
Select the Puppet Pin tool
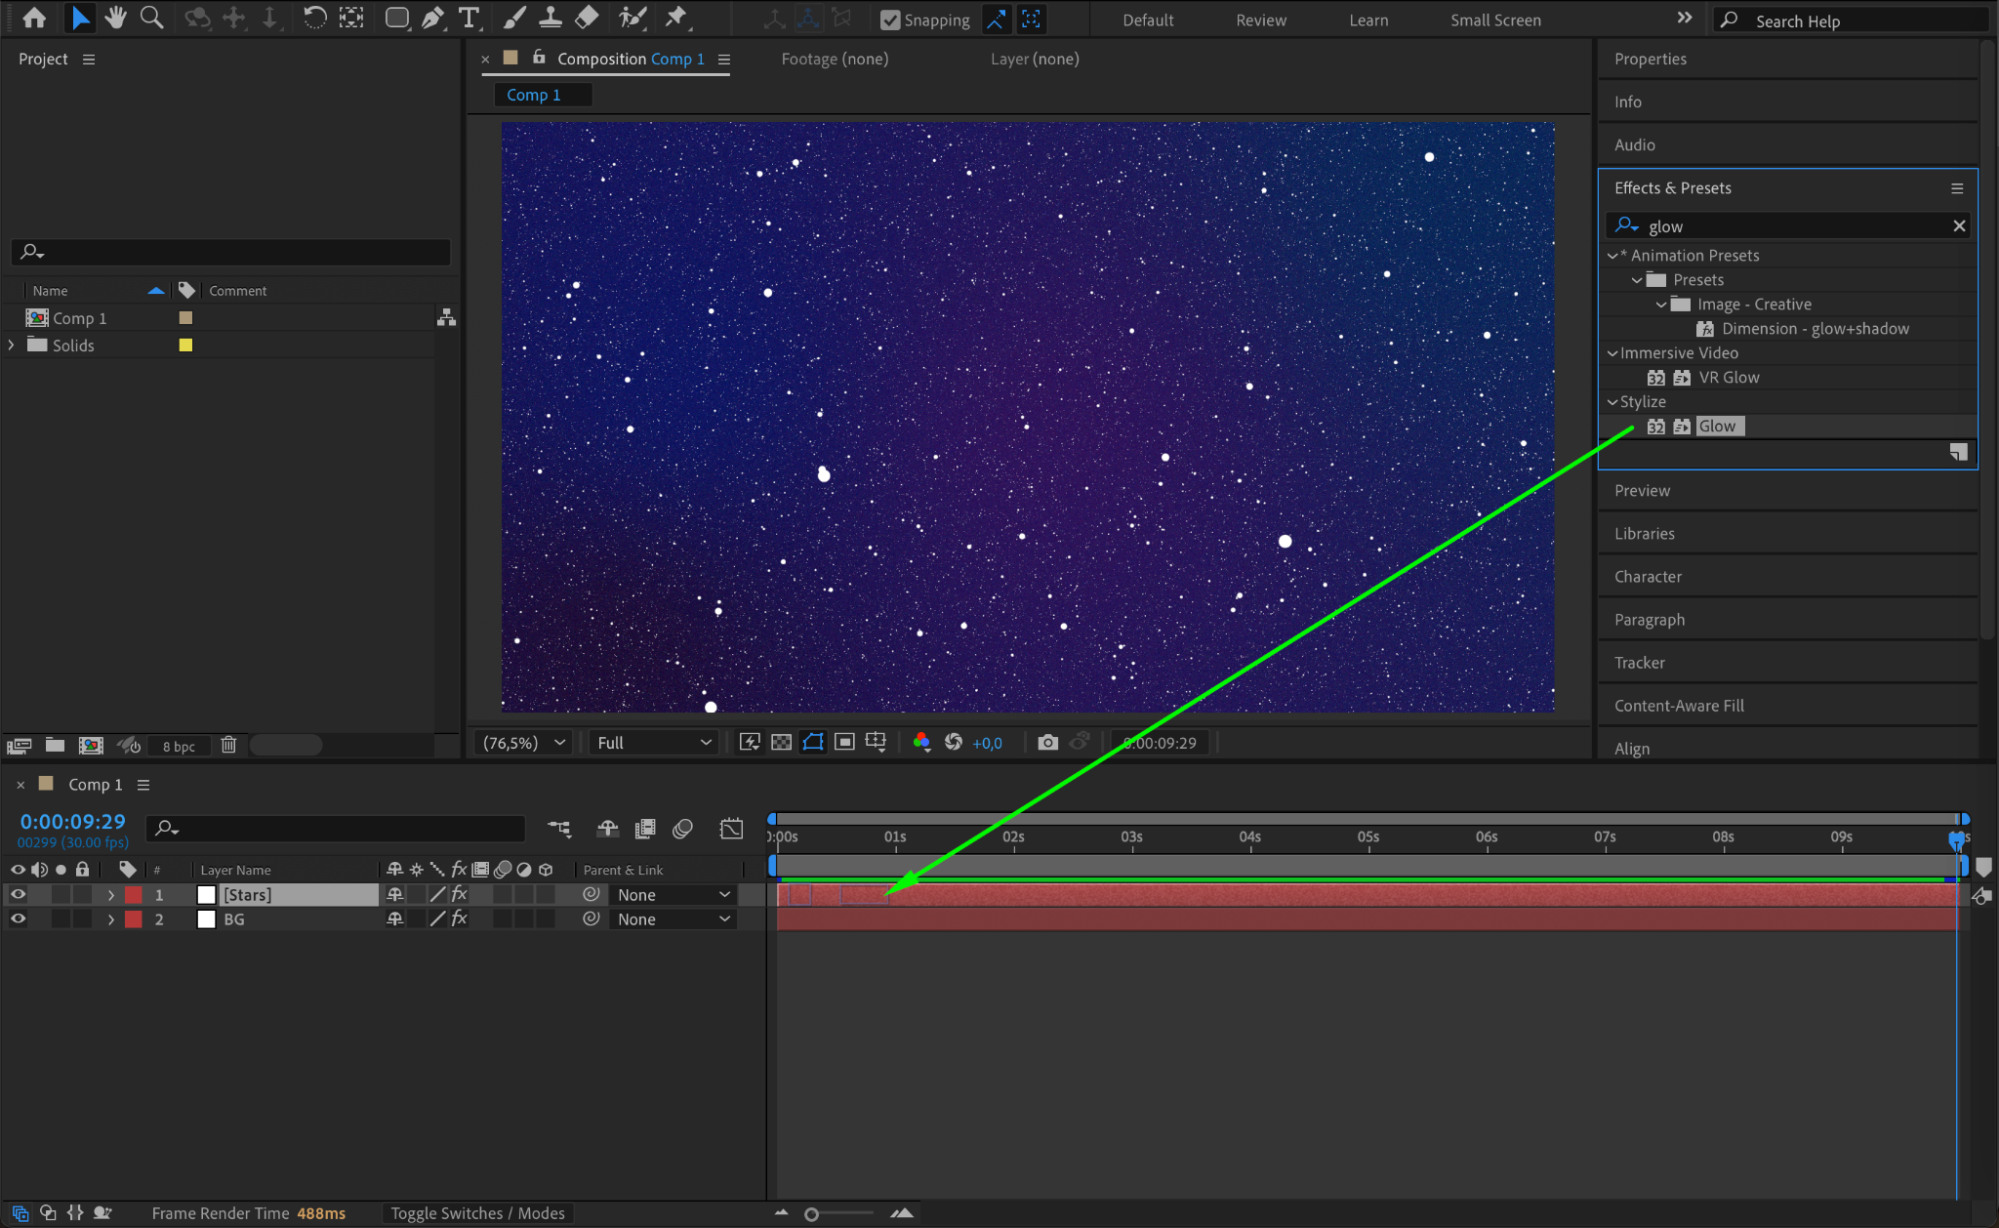677,17
